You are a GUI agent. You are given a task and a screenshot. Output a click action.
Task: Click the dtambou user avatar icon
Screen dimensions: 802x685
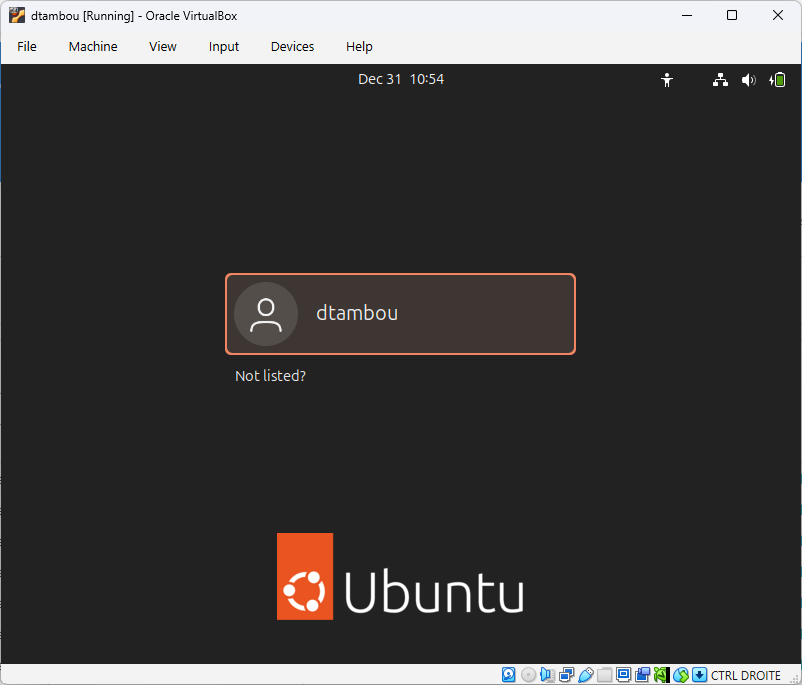pyautogui.click(x=266, y=314)
